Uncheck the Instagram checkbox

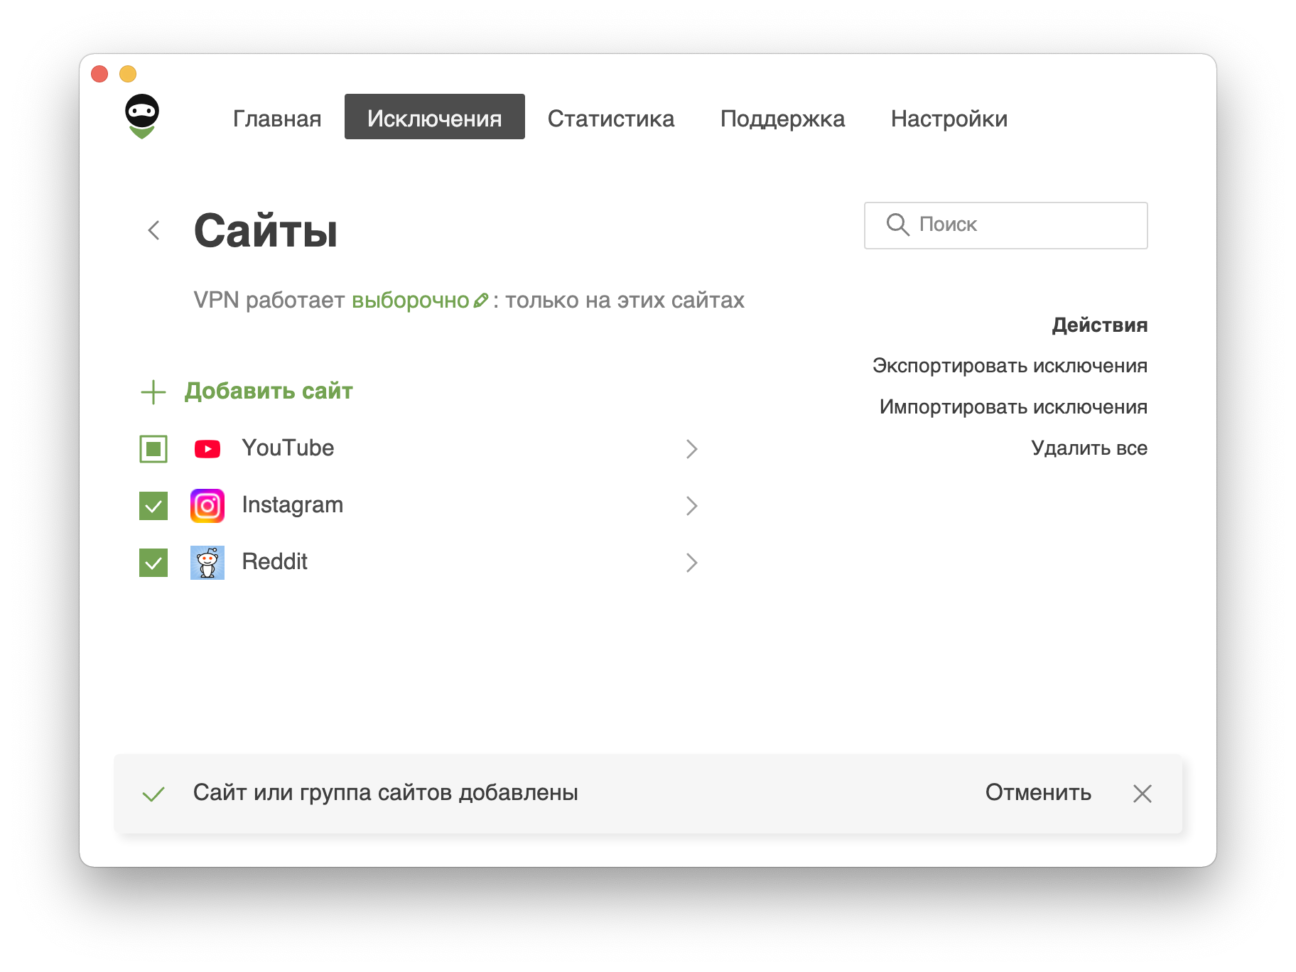[153, 506]
